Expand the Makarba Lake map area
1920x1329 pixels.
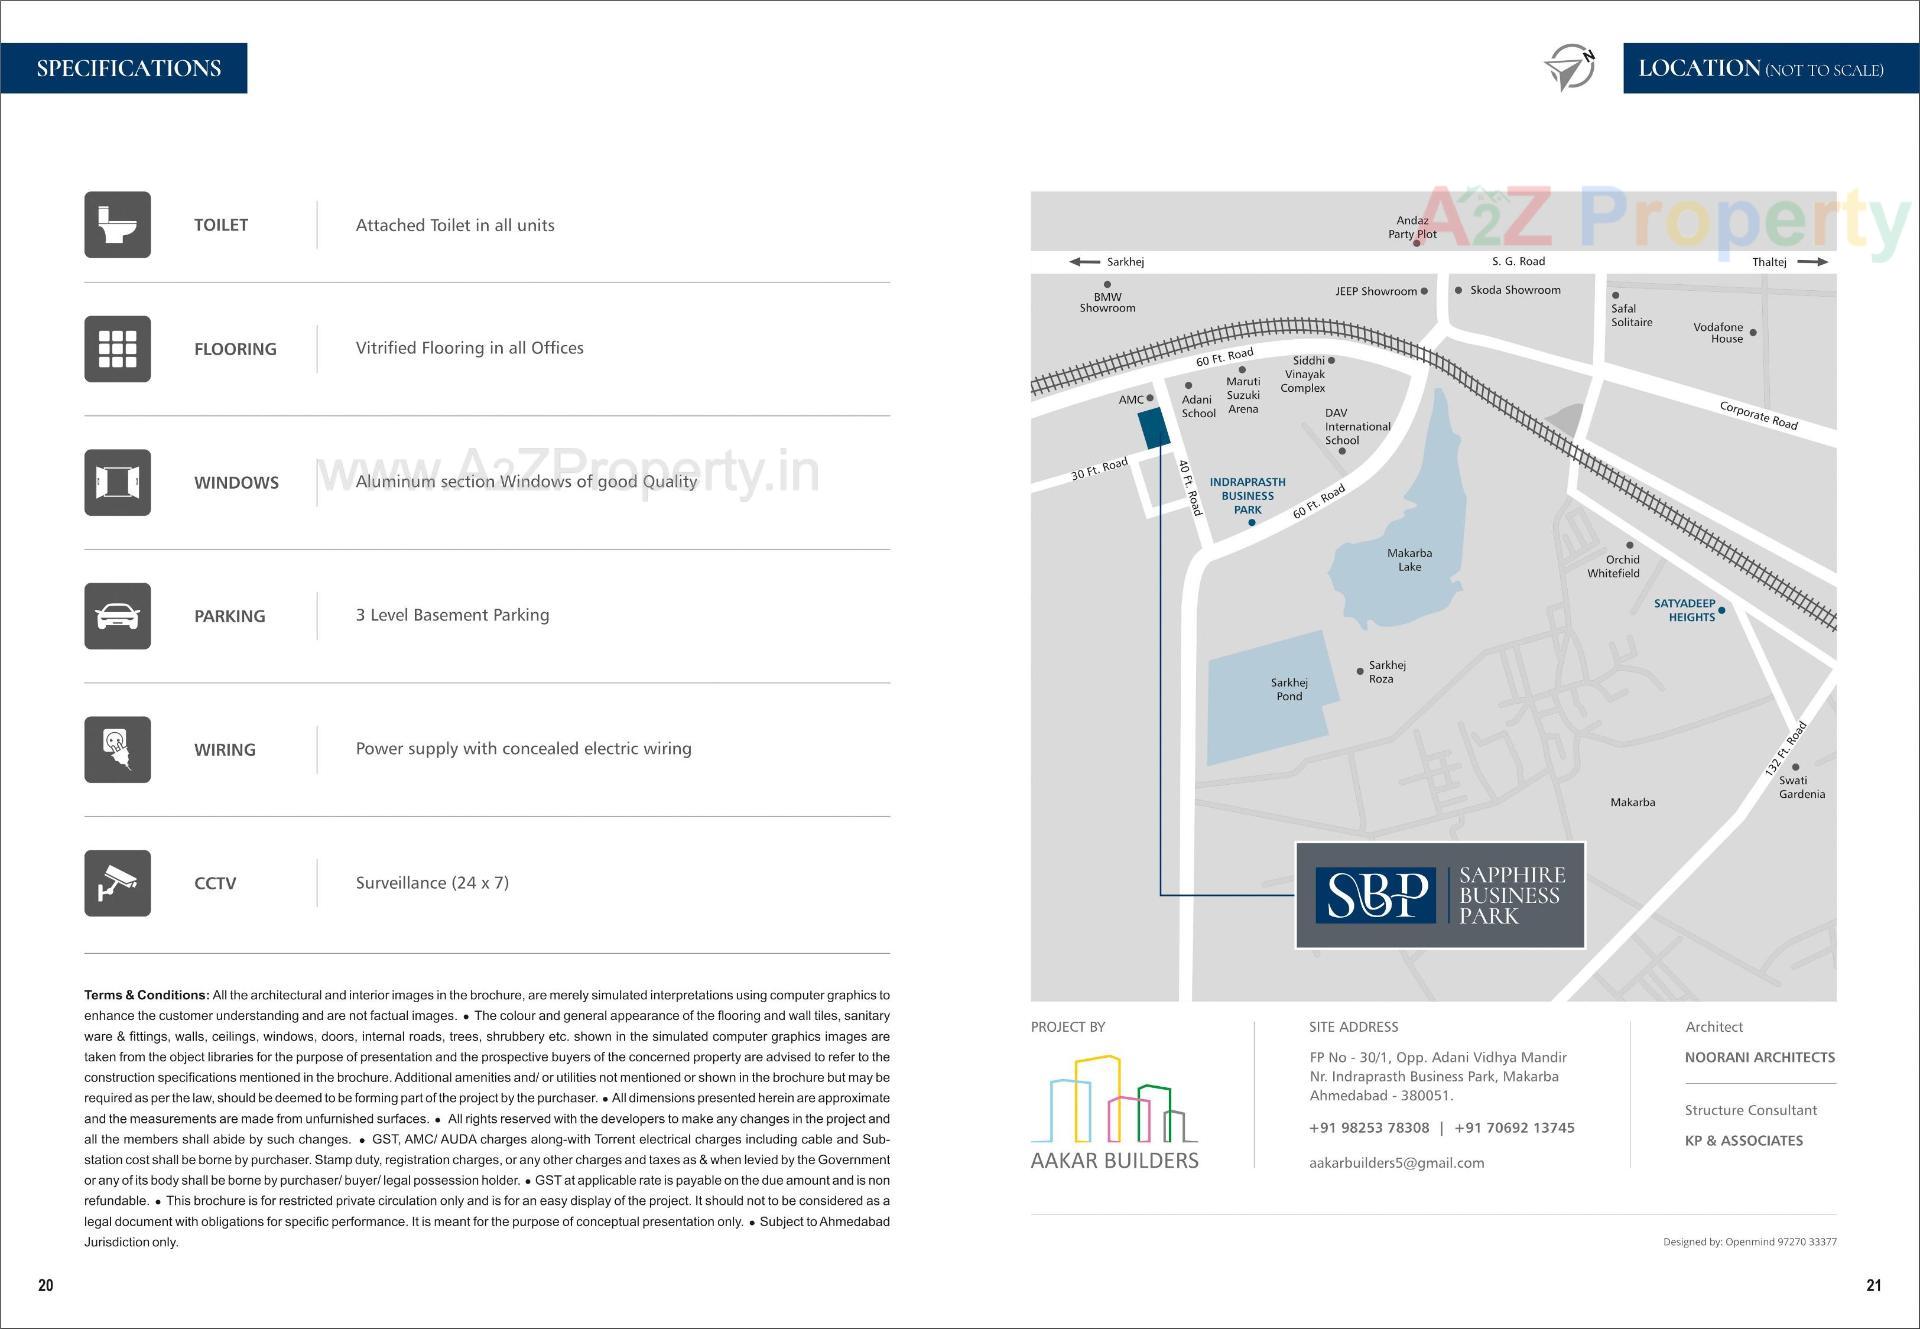[x=1408, y=558]
